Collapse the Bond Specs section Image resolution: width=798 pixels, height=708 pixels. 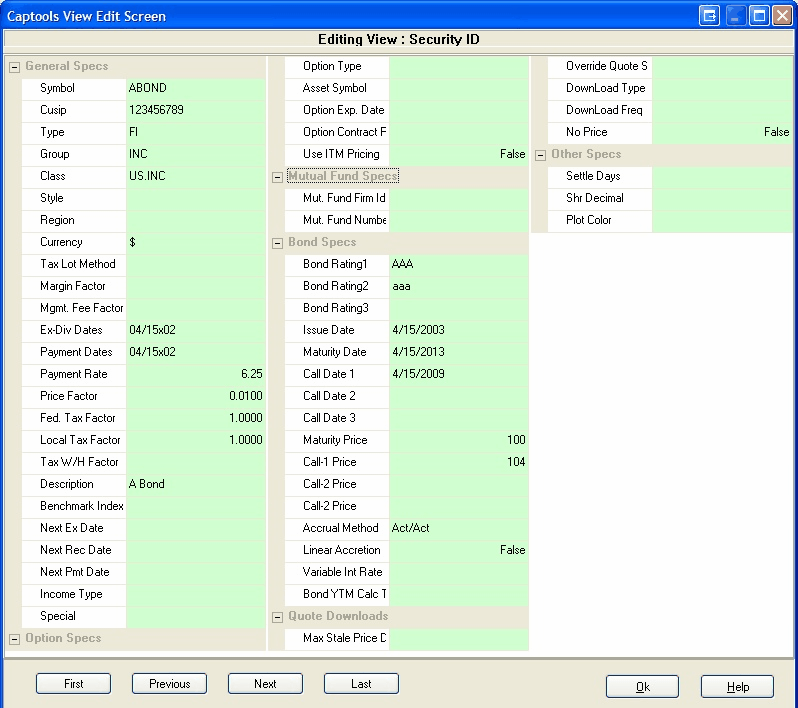click(x=278, y=243)
